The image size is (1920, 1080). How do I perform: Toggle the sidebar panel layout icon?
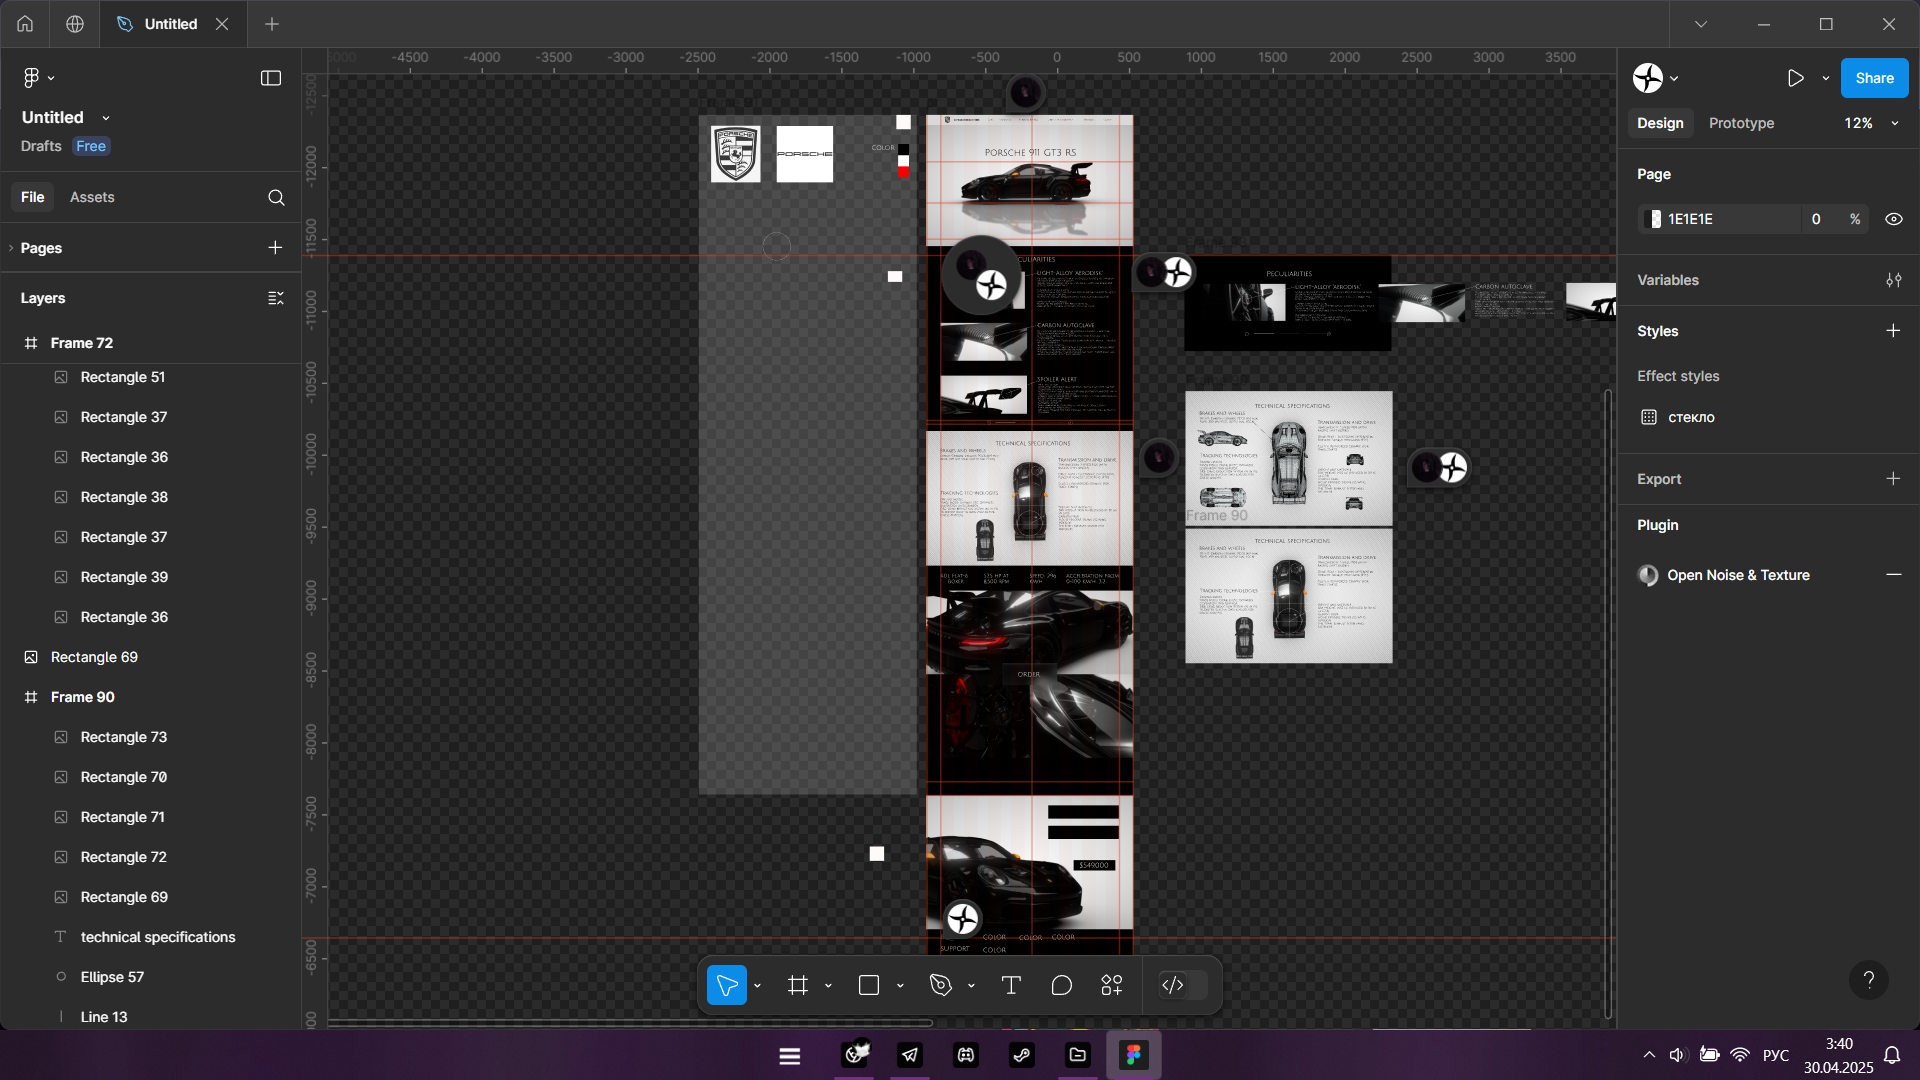(x=271, y=78)
